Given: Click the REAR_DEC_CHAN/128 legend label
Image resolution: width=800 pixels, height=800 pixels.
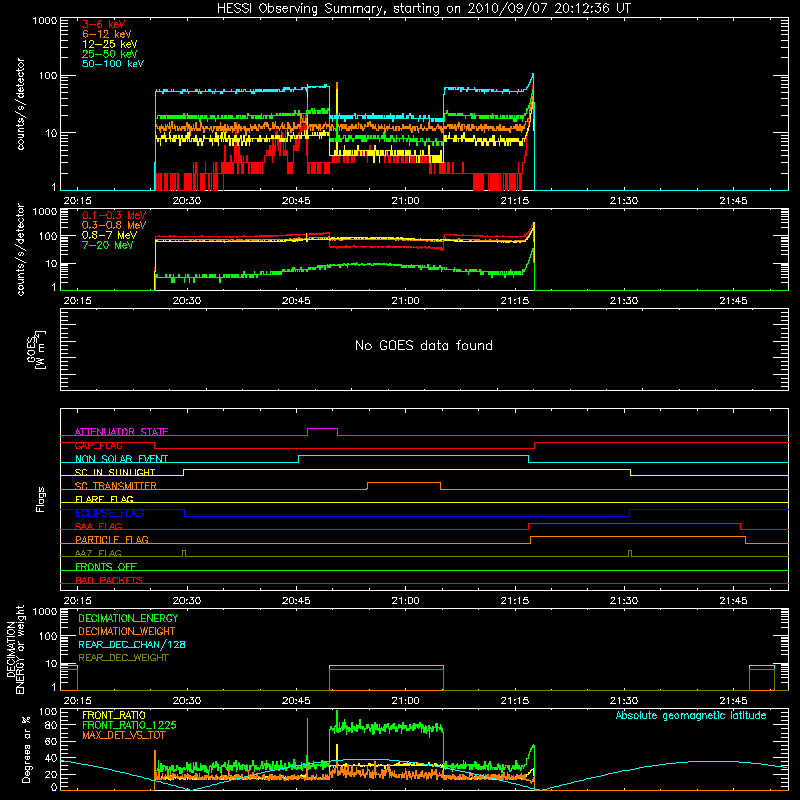Looking at the screenshot, I should click(x=132, y=644).
